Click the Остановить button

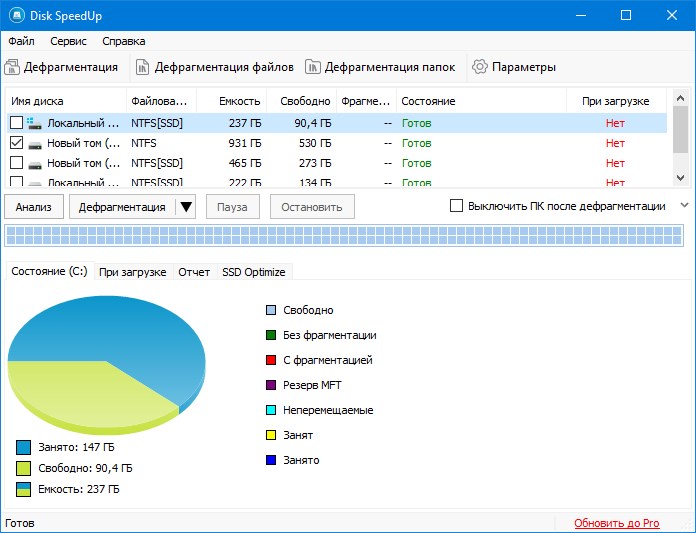[x=312, y=207]
